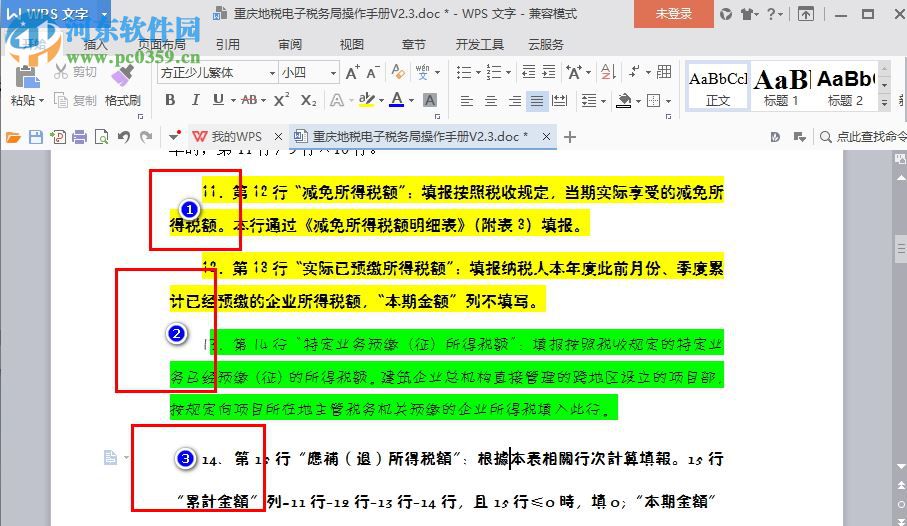
Task: Increase paragraph indent
Action: tap(548, 72)
